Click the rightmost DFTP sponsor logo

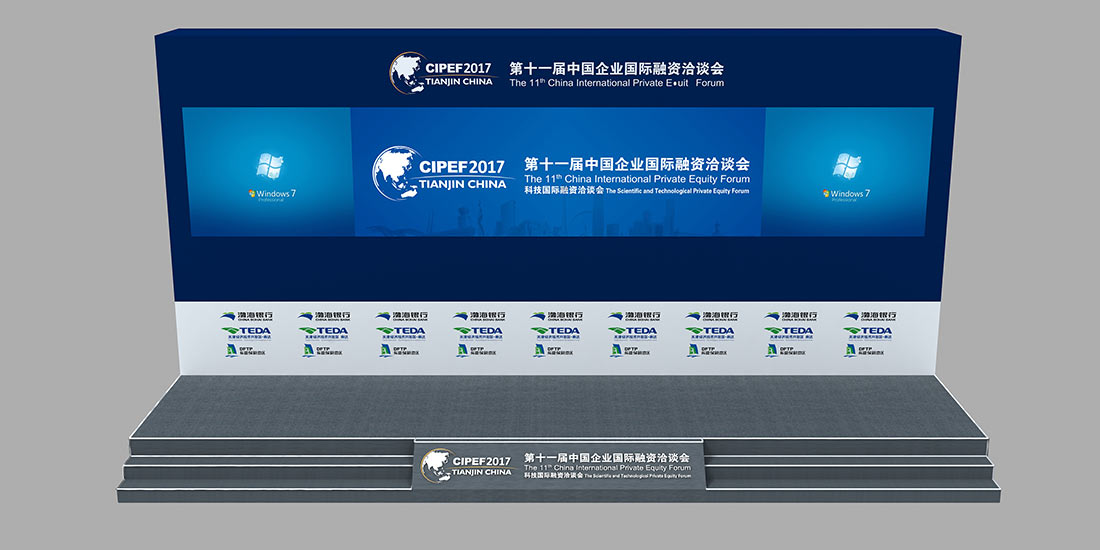click(x=867, y=350)
